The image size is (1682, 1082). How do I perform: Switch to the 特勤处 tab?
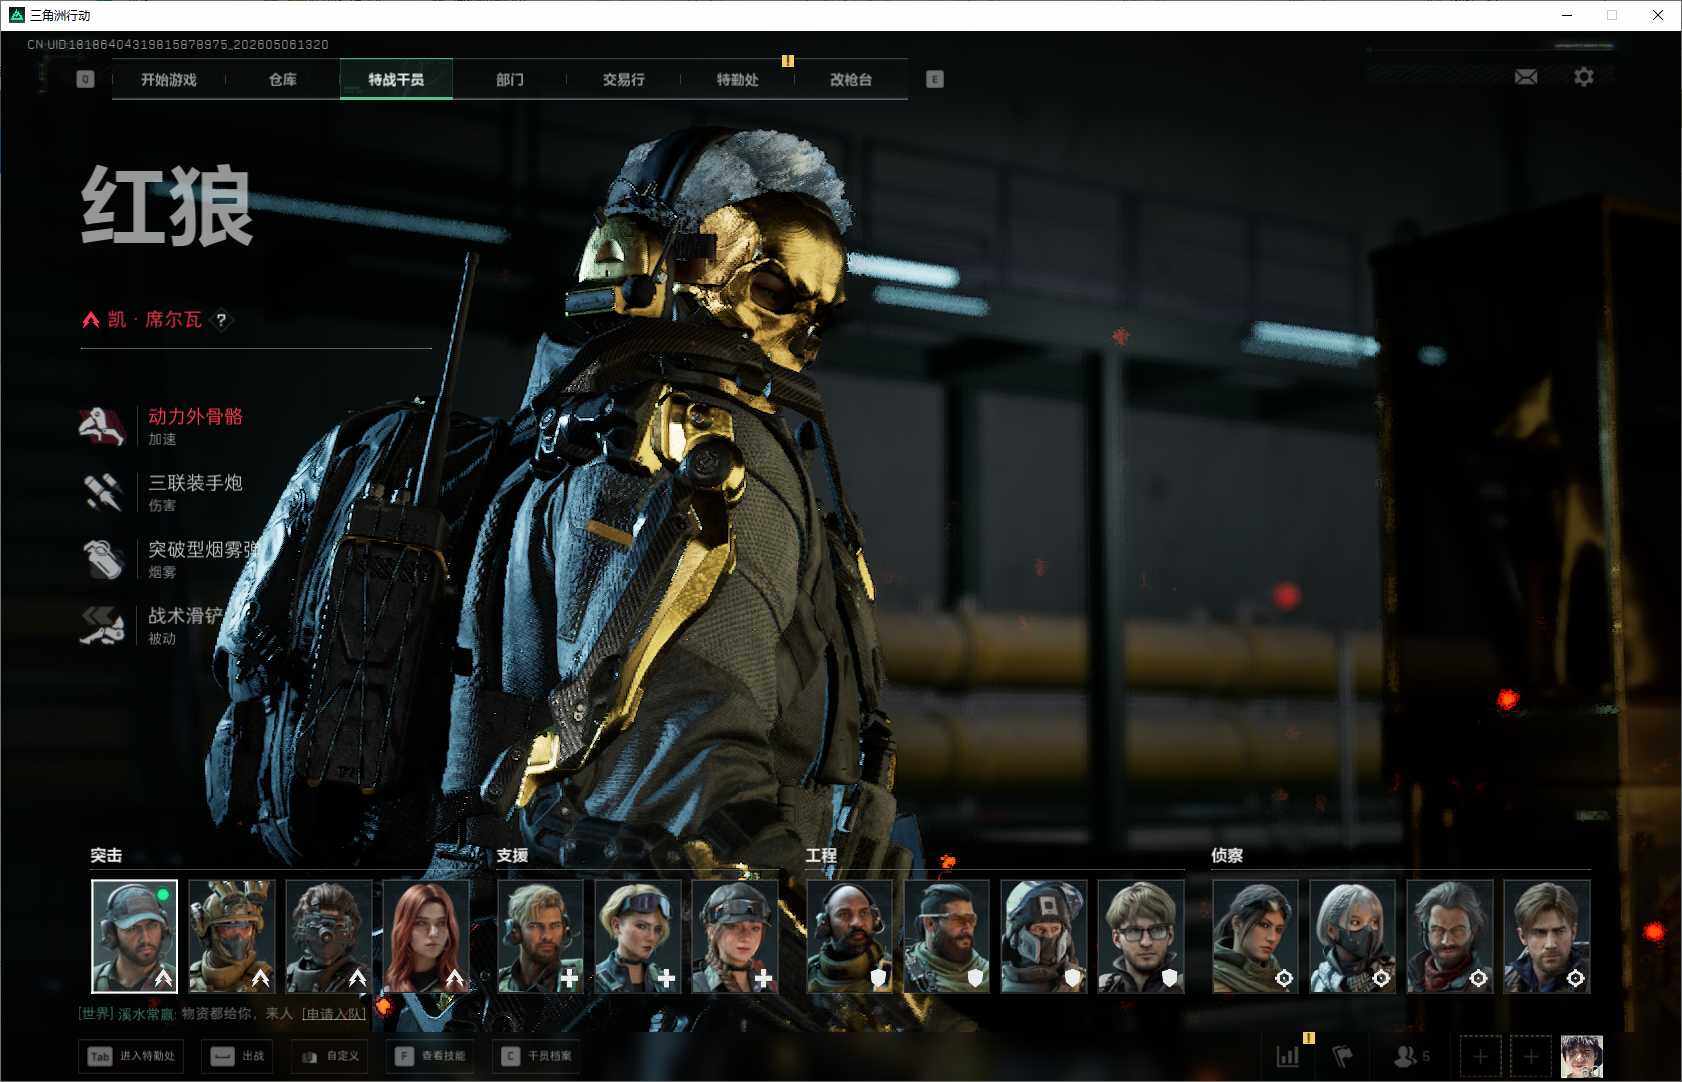[737, 79]
